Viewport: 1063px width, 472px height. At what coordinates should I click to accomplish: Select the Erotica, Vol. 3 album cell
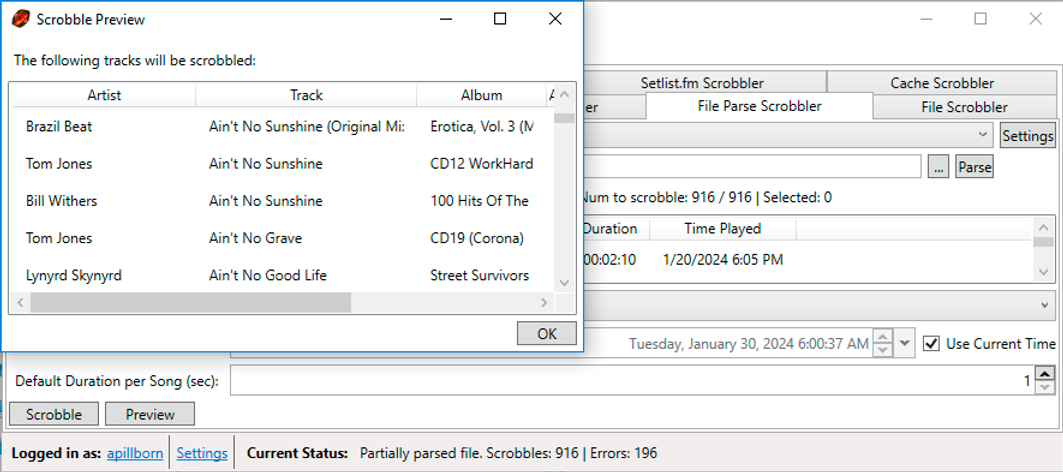click(x=482, y=127)
